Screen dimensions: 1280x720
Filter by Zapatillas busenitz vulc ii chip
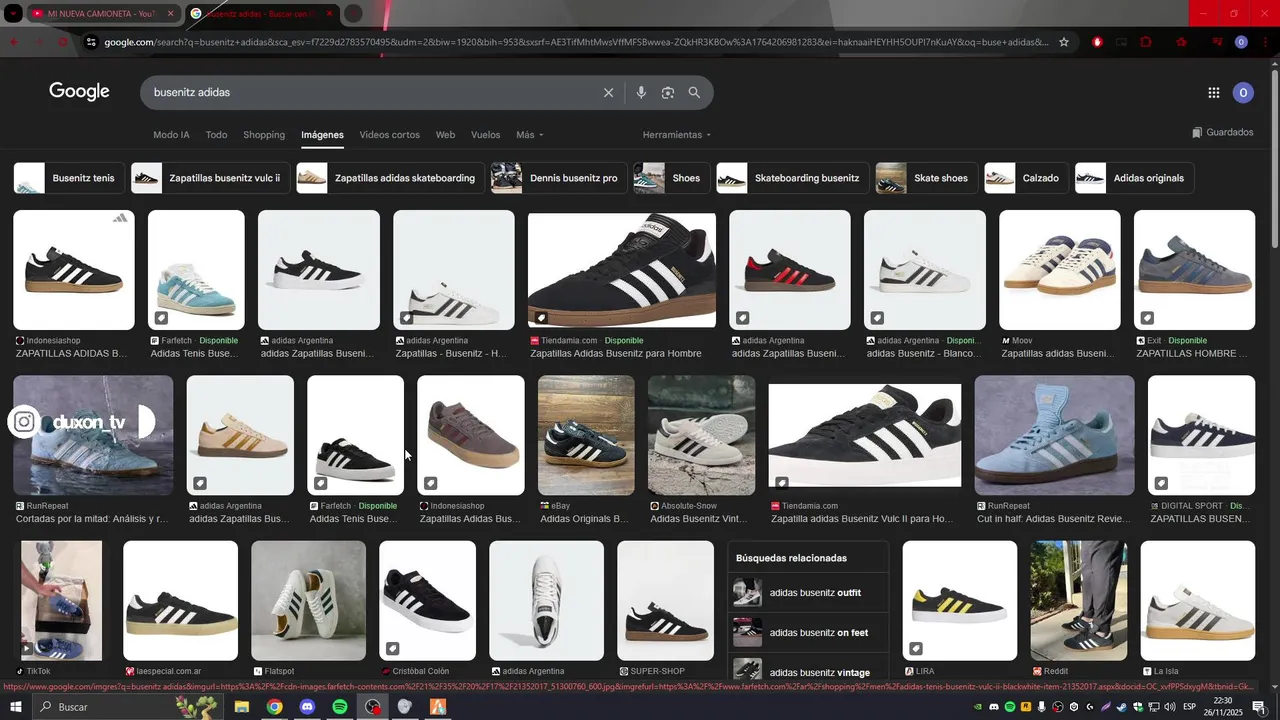tap(210, 178)
